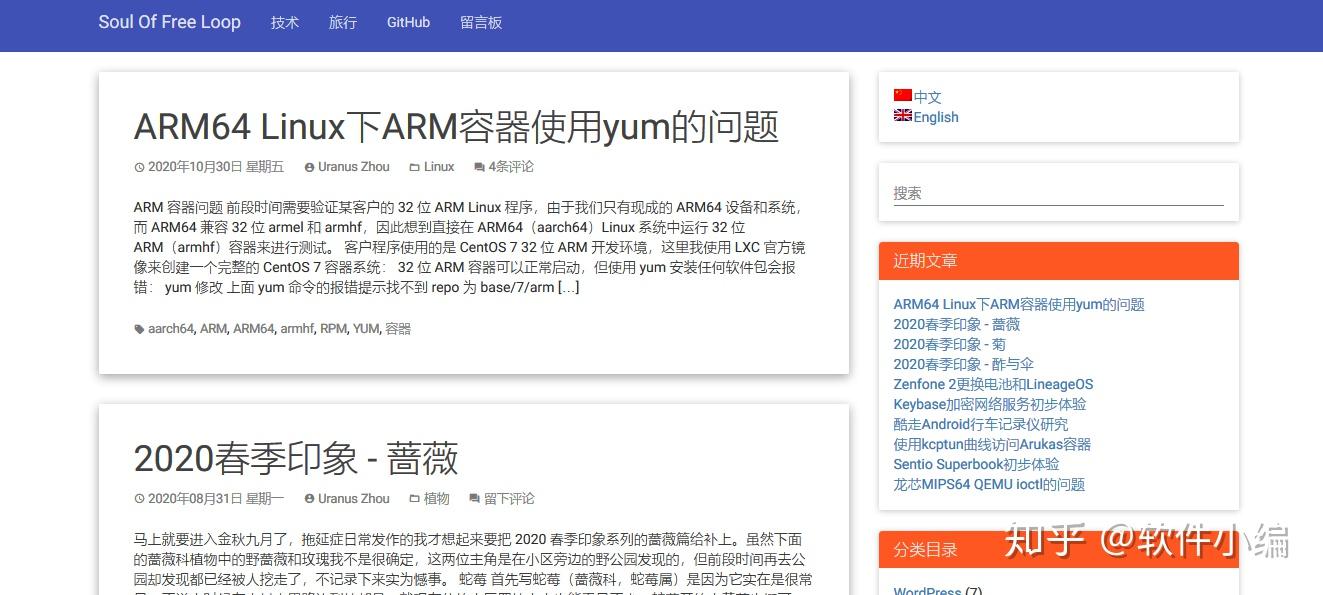This screenshot has height=595, width=1323.
Task: Click the folder icon next to Linux
Action: (415, 167)
